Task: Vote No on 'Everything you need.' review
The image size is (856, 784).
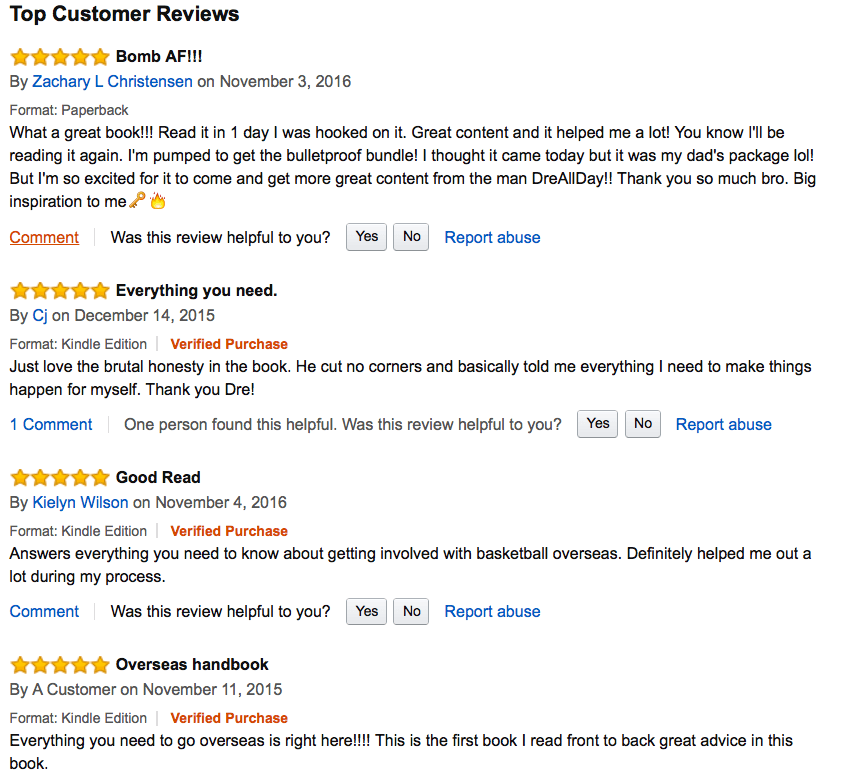Action: coord(643,424)
